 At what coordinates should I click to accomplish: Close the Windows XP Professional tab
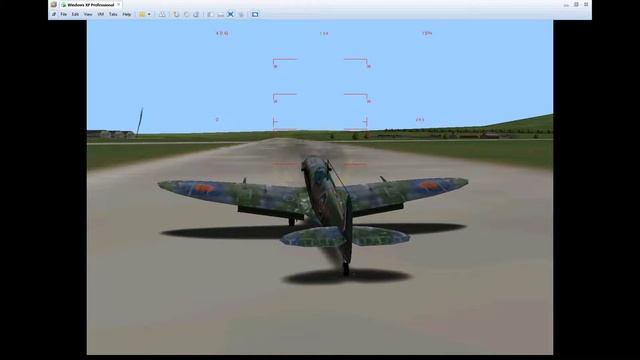click(x=118, y=4)
